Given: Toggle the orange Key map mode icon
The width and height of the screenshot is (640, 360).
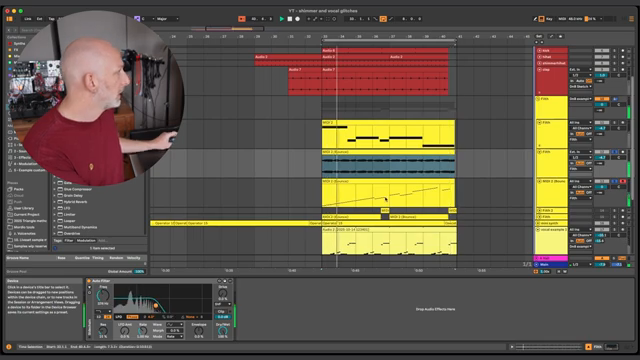Looking at the screenshot, I should pos(541,19).
